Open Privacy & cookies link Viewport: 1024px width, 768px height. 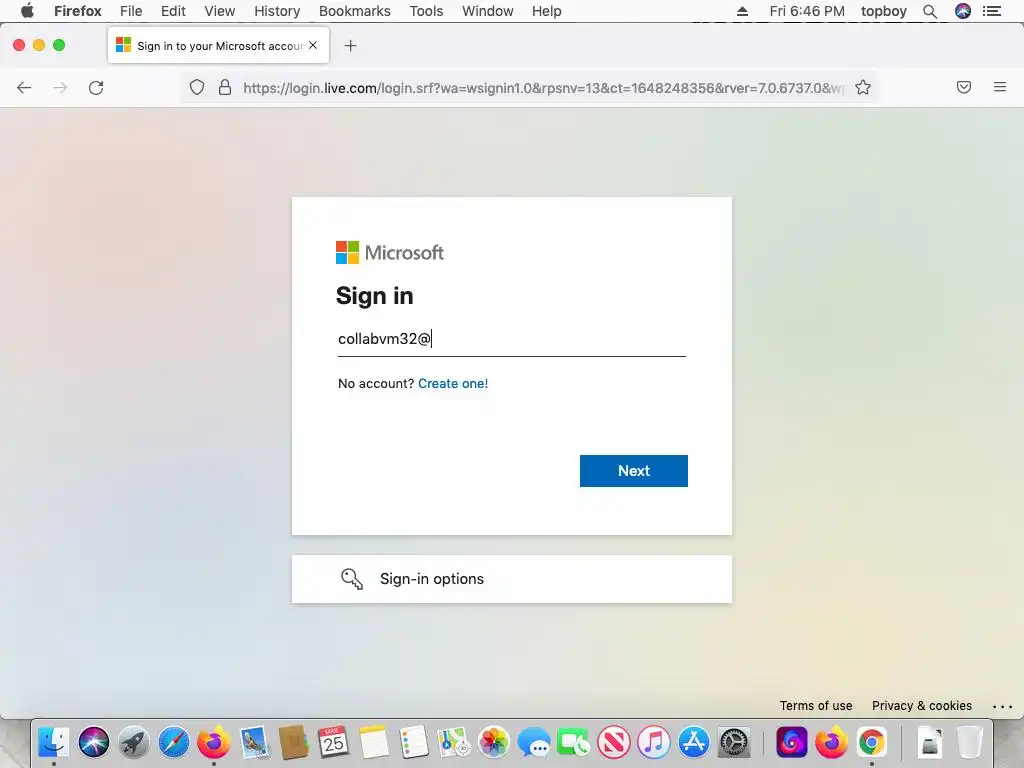(x=921, y=705)
